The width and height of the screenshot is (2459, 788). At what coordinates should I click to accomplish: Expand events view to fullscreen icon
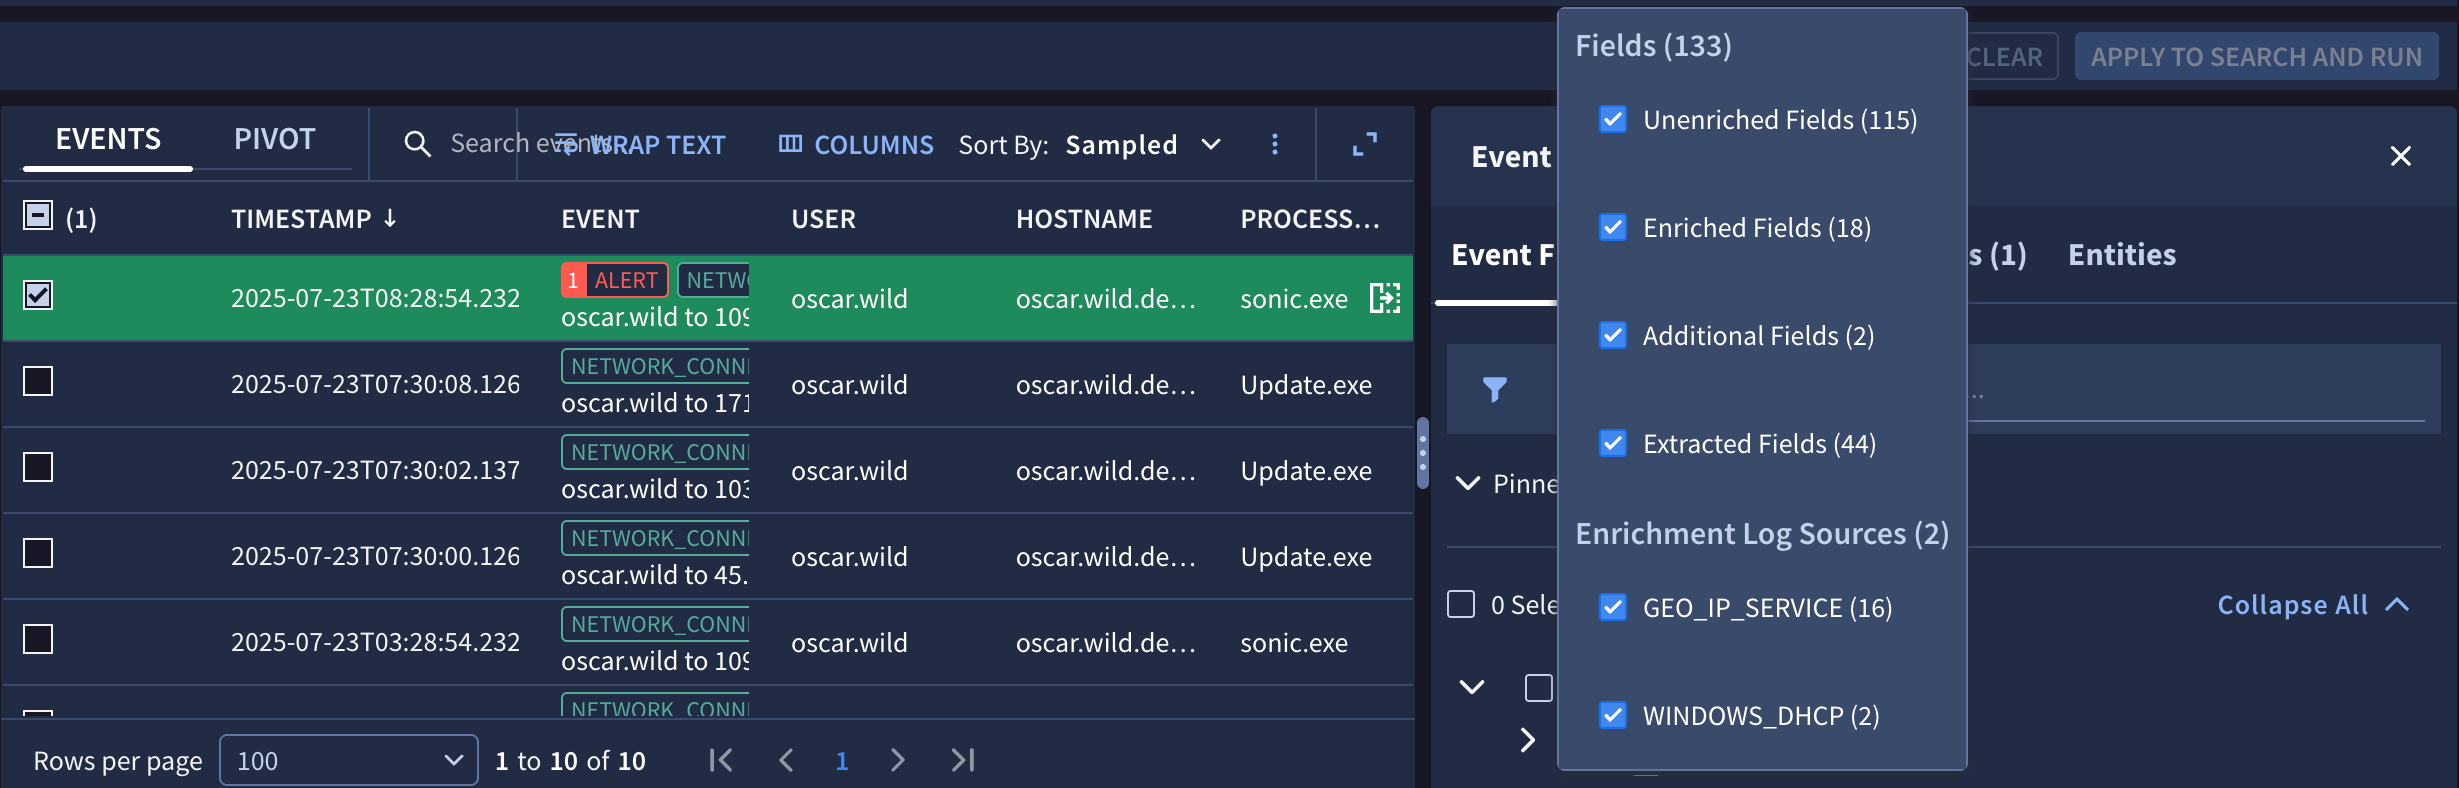point(1364,144)
